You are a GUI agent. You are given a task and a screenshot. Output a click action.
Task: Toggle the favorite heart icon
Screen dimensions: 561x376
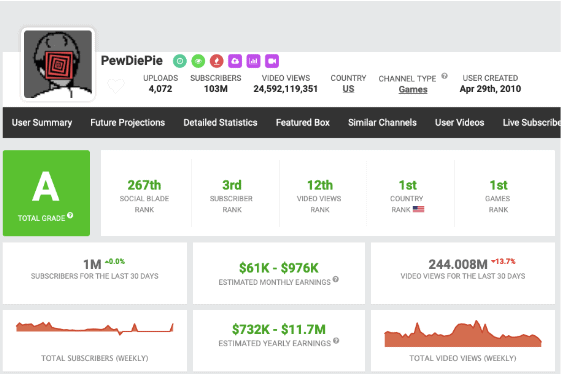pyautogui.click(x=116, y=86)
